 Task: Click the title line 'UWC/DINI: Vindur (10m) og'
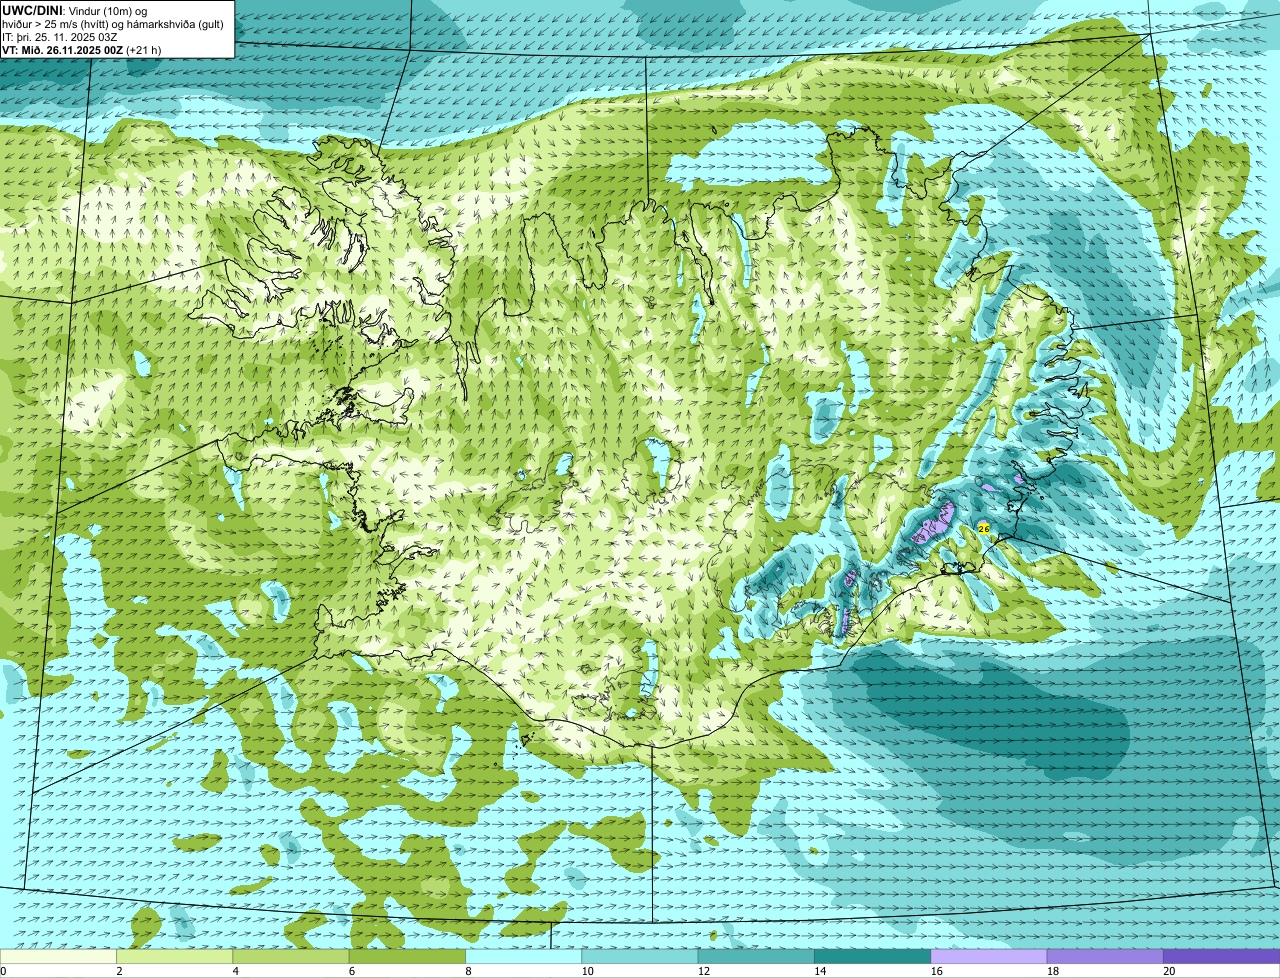click(x=75, y=10)
